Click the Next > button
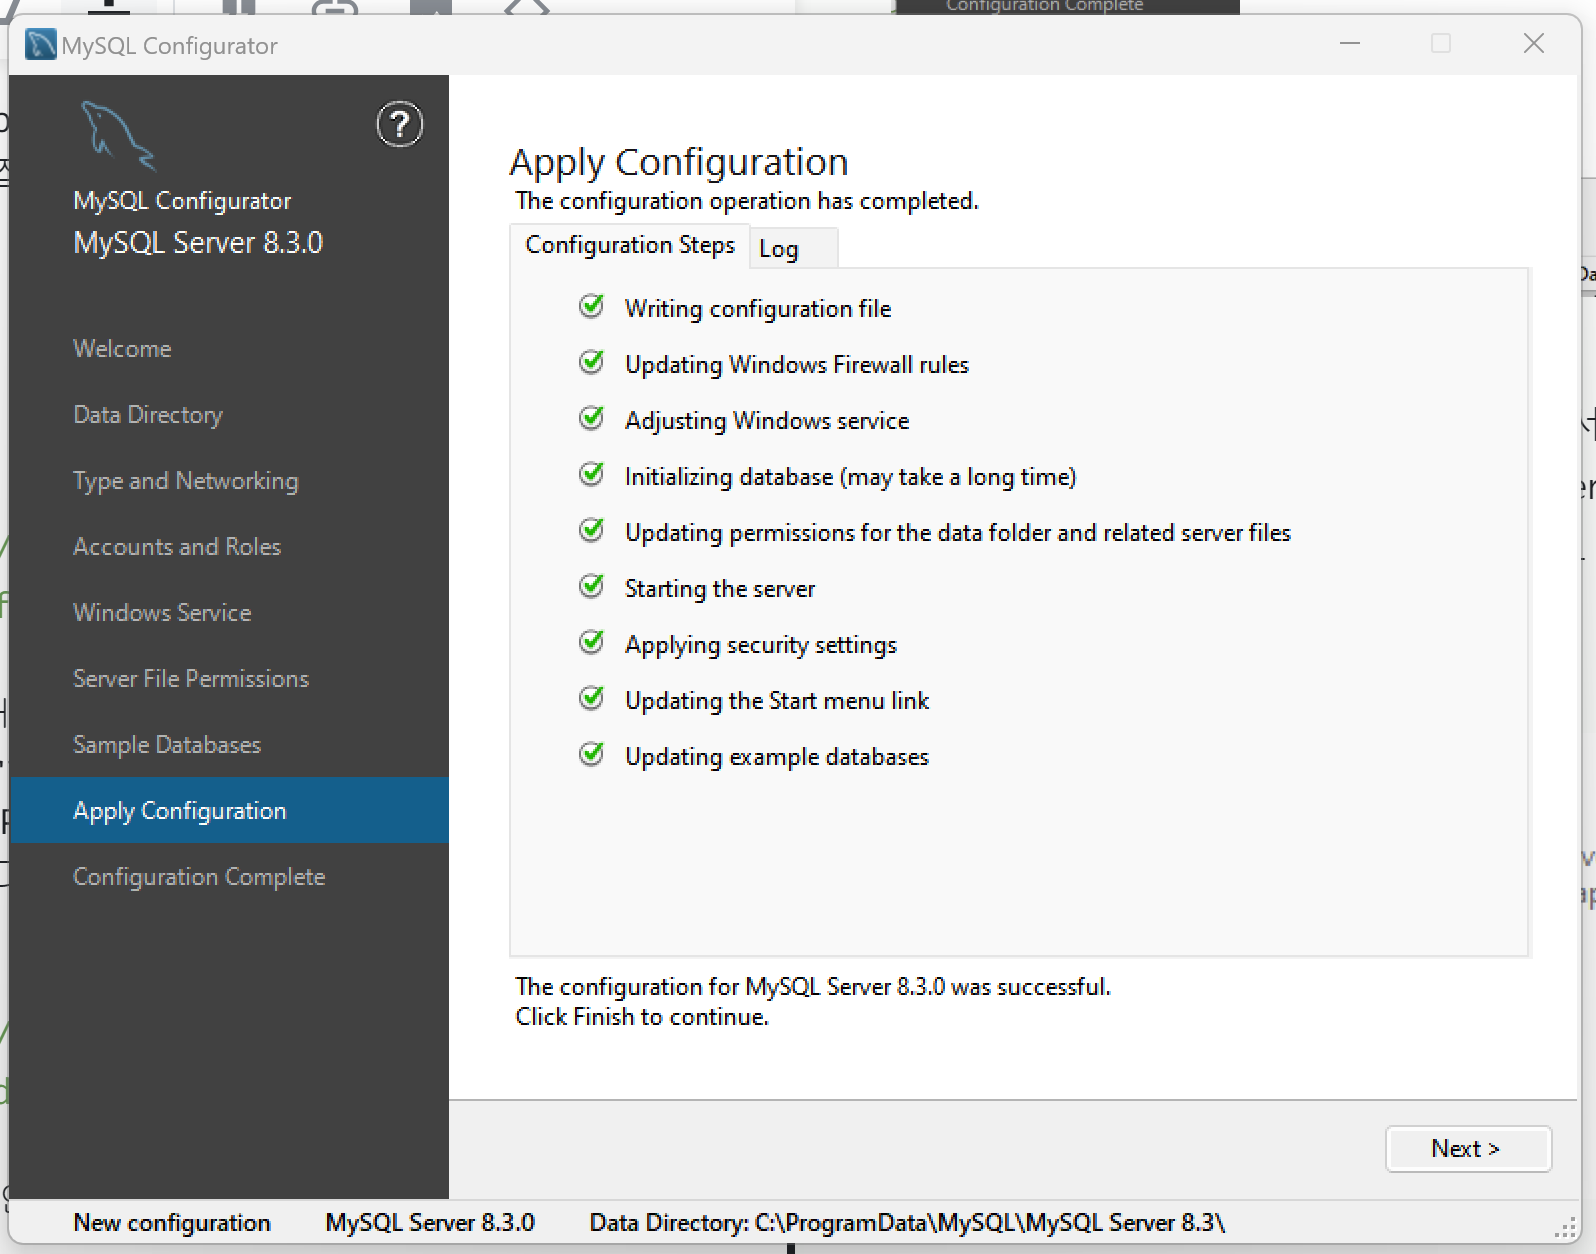 point(1468,1148)
